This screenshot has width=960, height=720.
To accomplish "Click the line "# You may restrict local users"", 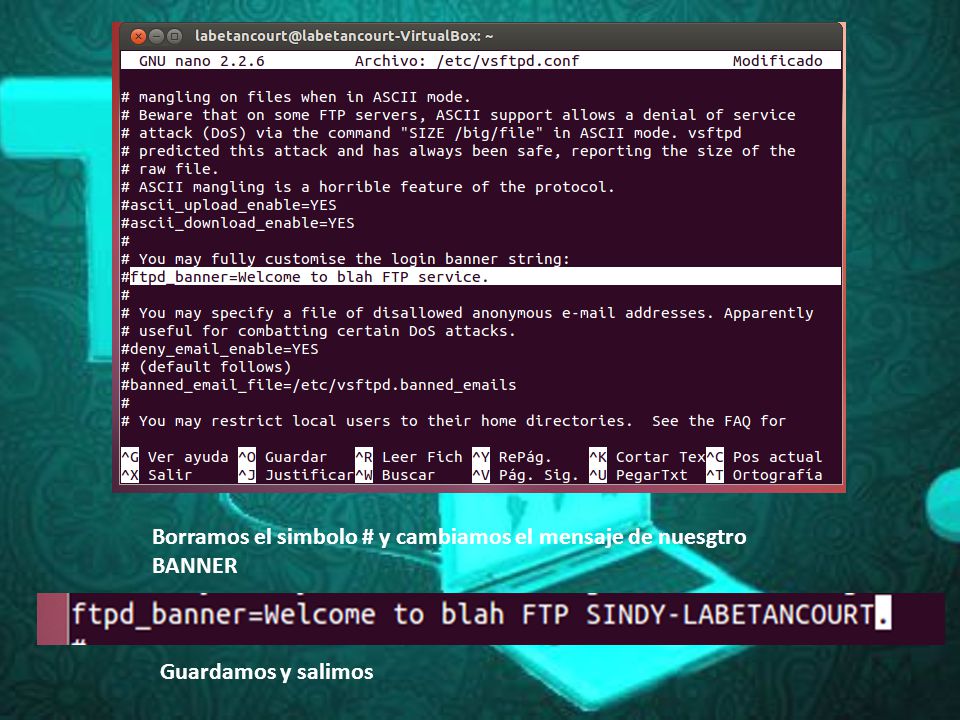I will click(454, 421).
